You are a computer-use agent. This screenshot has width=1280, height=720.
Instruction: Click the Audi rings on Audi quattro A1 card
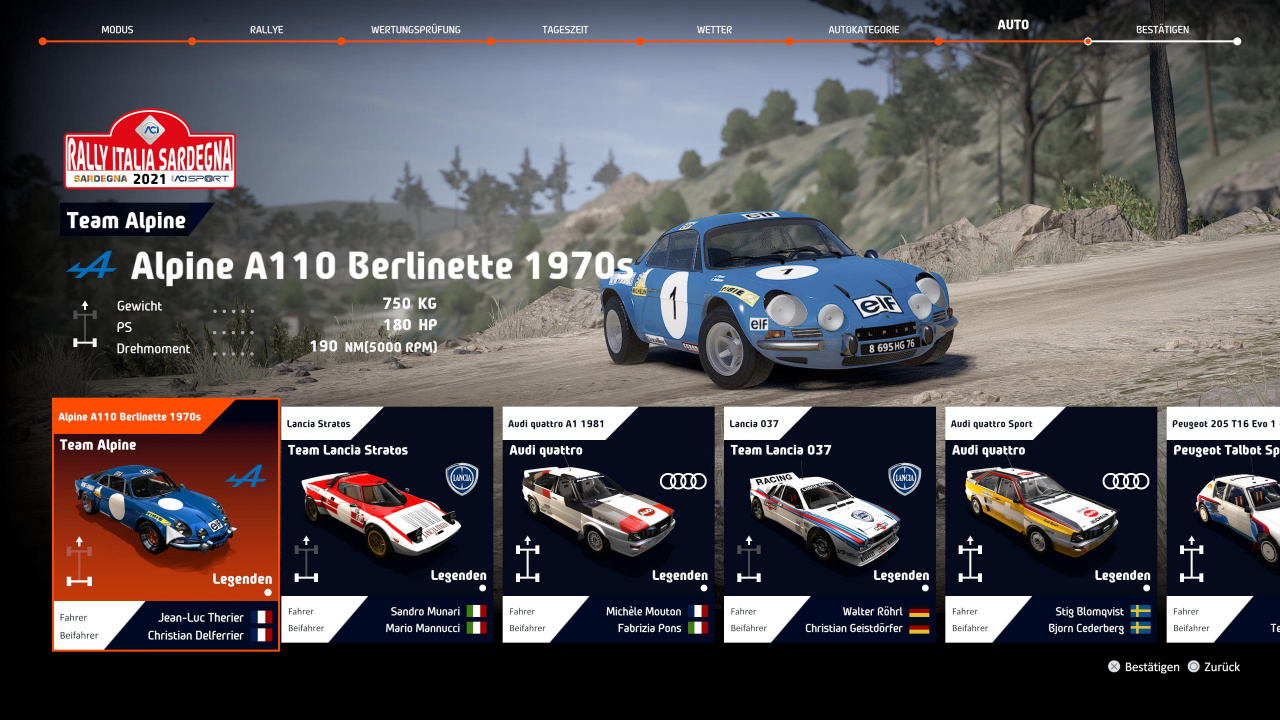click(683, 481)
